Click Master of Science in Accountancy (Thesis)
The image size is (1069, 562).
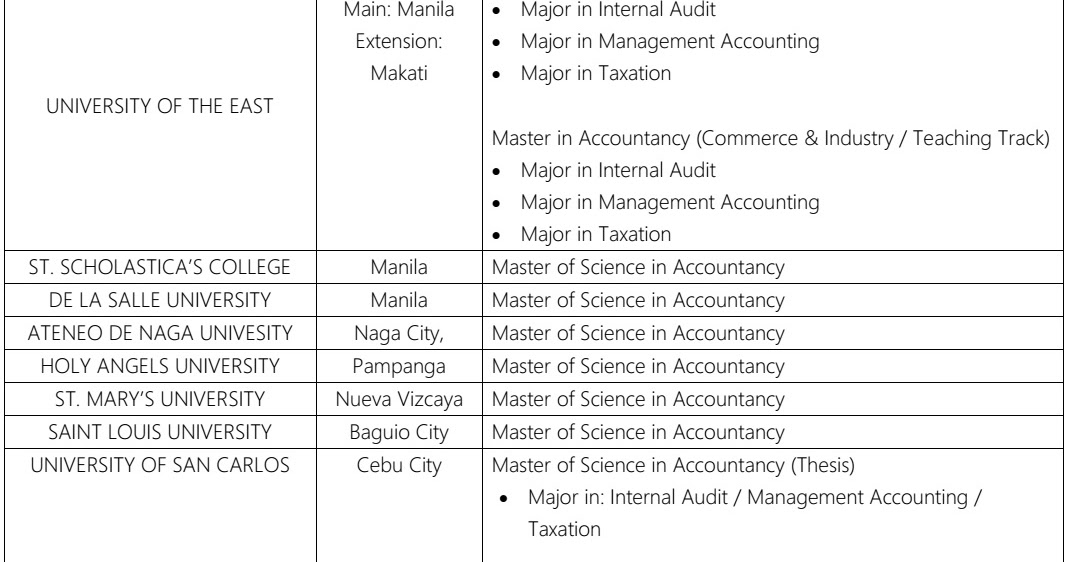pyautogui.click(x=673, y=465)
